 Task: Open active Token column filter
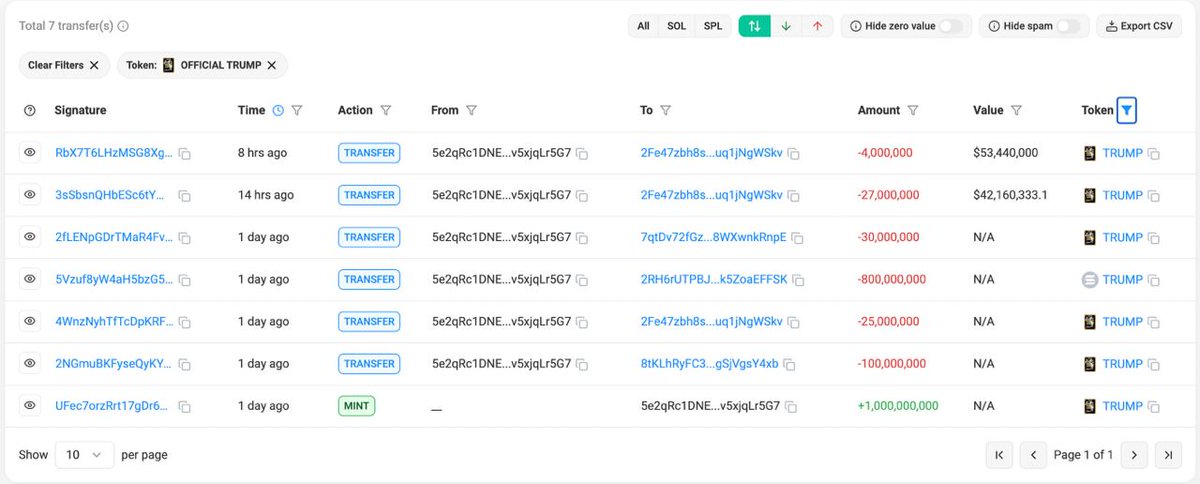1127,110
